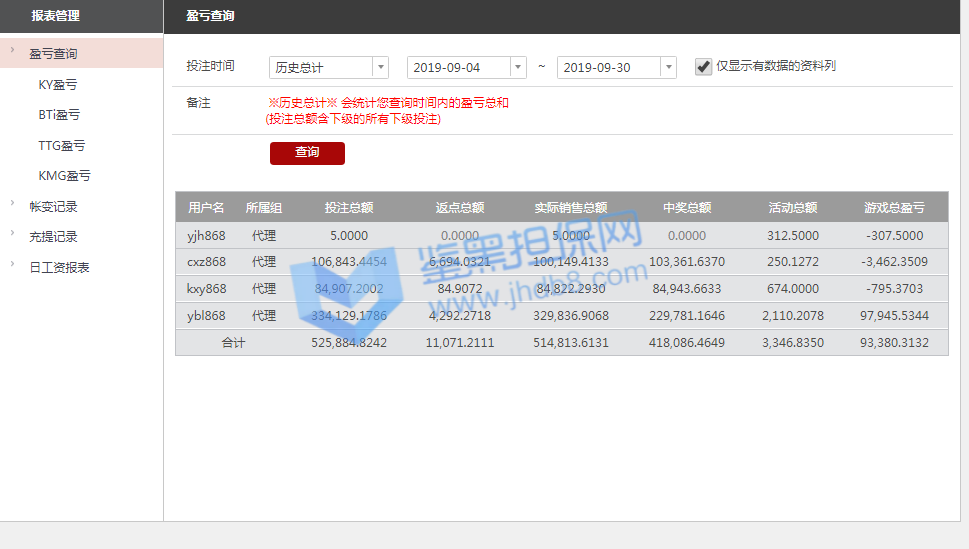Image resolution: width=969 pixels, height=549 pixels.
Task: Click the 报表管理 sidebar header
Action: point(55,16)
